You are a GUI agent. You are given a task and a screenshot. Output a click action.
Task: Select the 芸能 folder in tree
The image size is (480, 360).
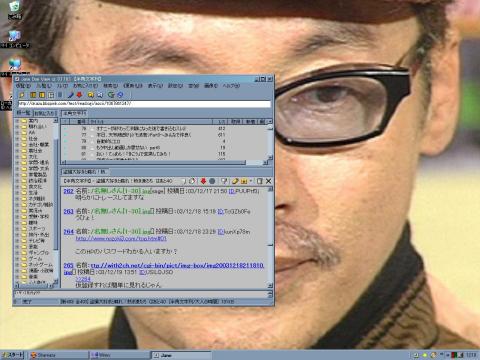click(x=33, y=247)
